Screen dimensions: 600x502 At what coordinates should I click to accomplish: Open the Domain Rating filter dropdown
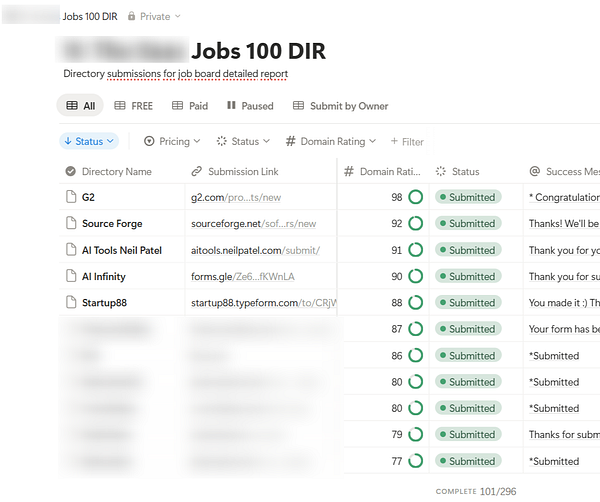[x=331, y=141]
